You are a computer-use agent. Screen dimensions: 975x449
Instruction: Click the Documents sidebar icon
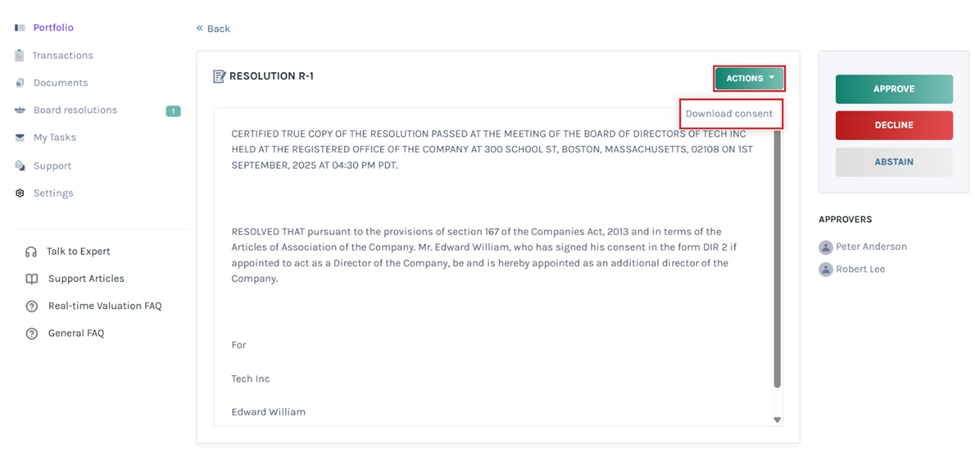tap(20, 83)
